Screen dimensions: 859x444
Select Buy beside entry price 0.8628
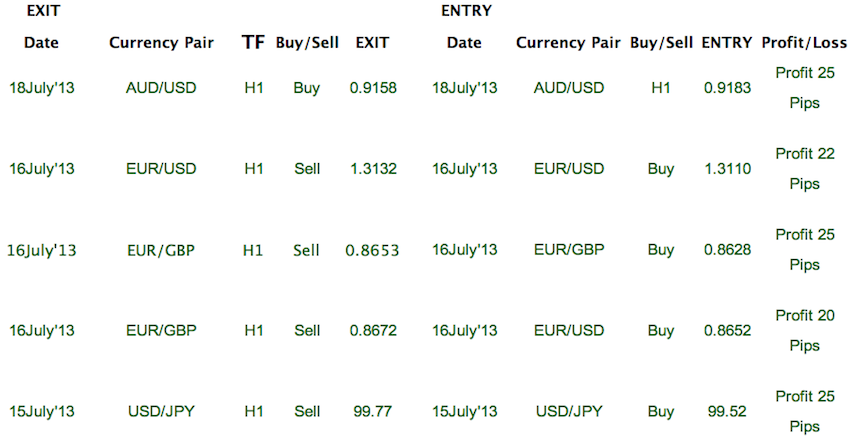pos(661,250)
